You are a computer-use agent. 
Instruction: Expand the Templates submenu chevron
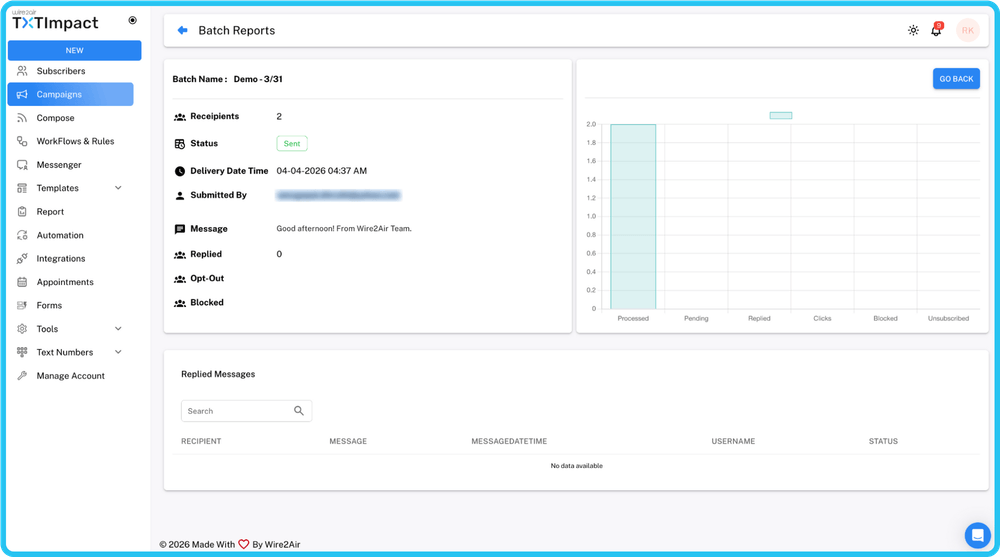tap(118, 188)
